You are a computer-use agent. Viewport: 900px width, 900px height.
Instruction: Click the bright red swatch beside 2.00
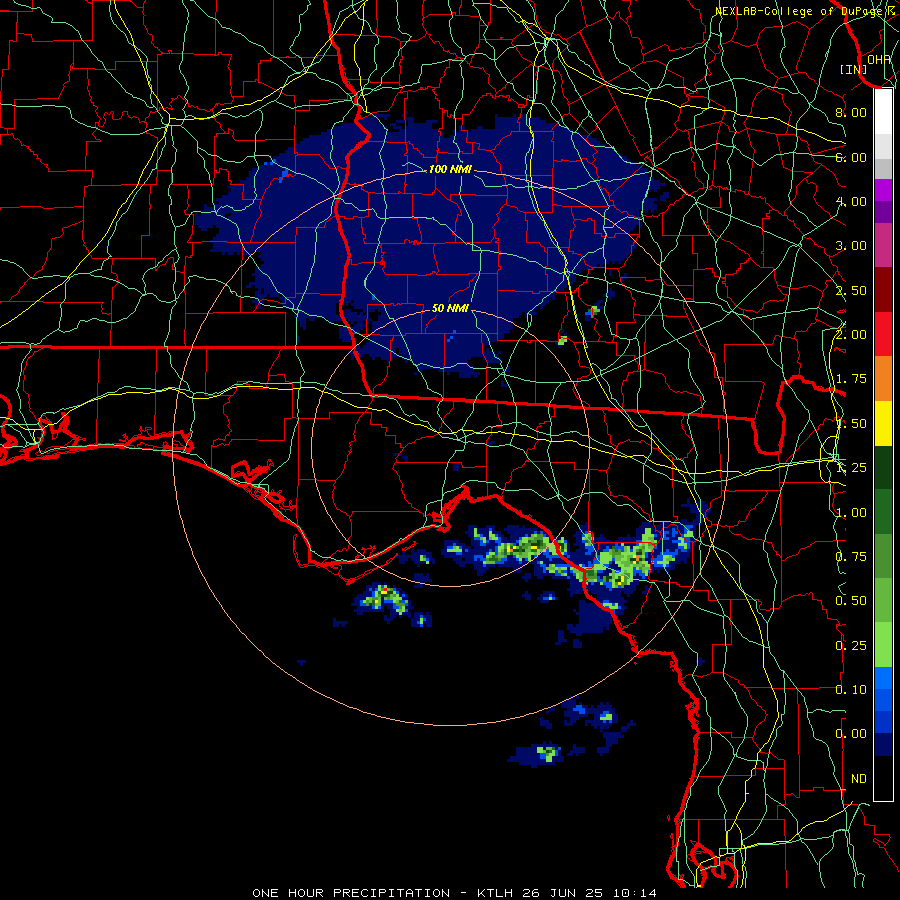pyautogui.click(x=883, y=334)
